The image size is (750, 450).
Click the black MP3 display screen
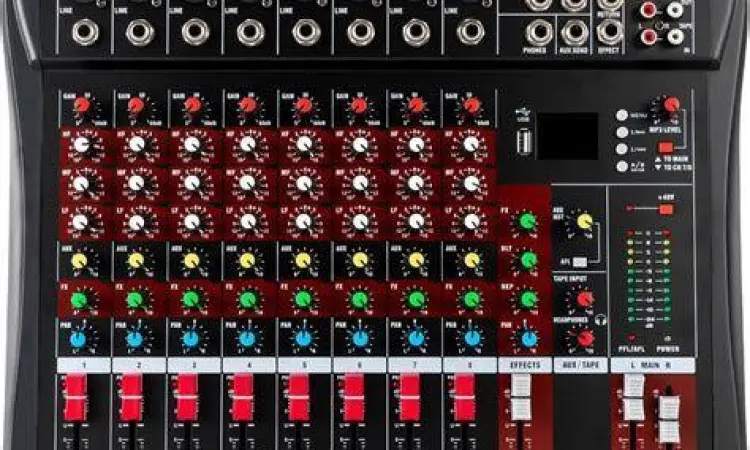[x=568, y=136]
